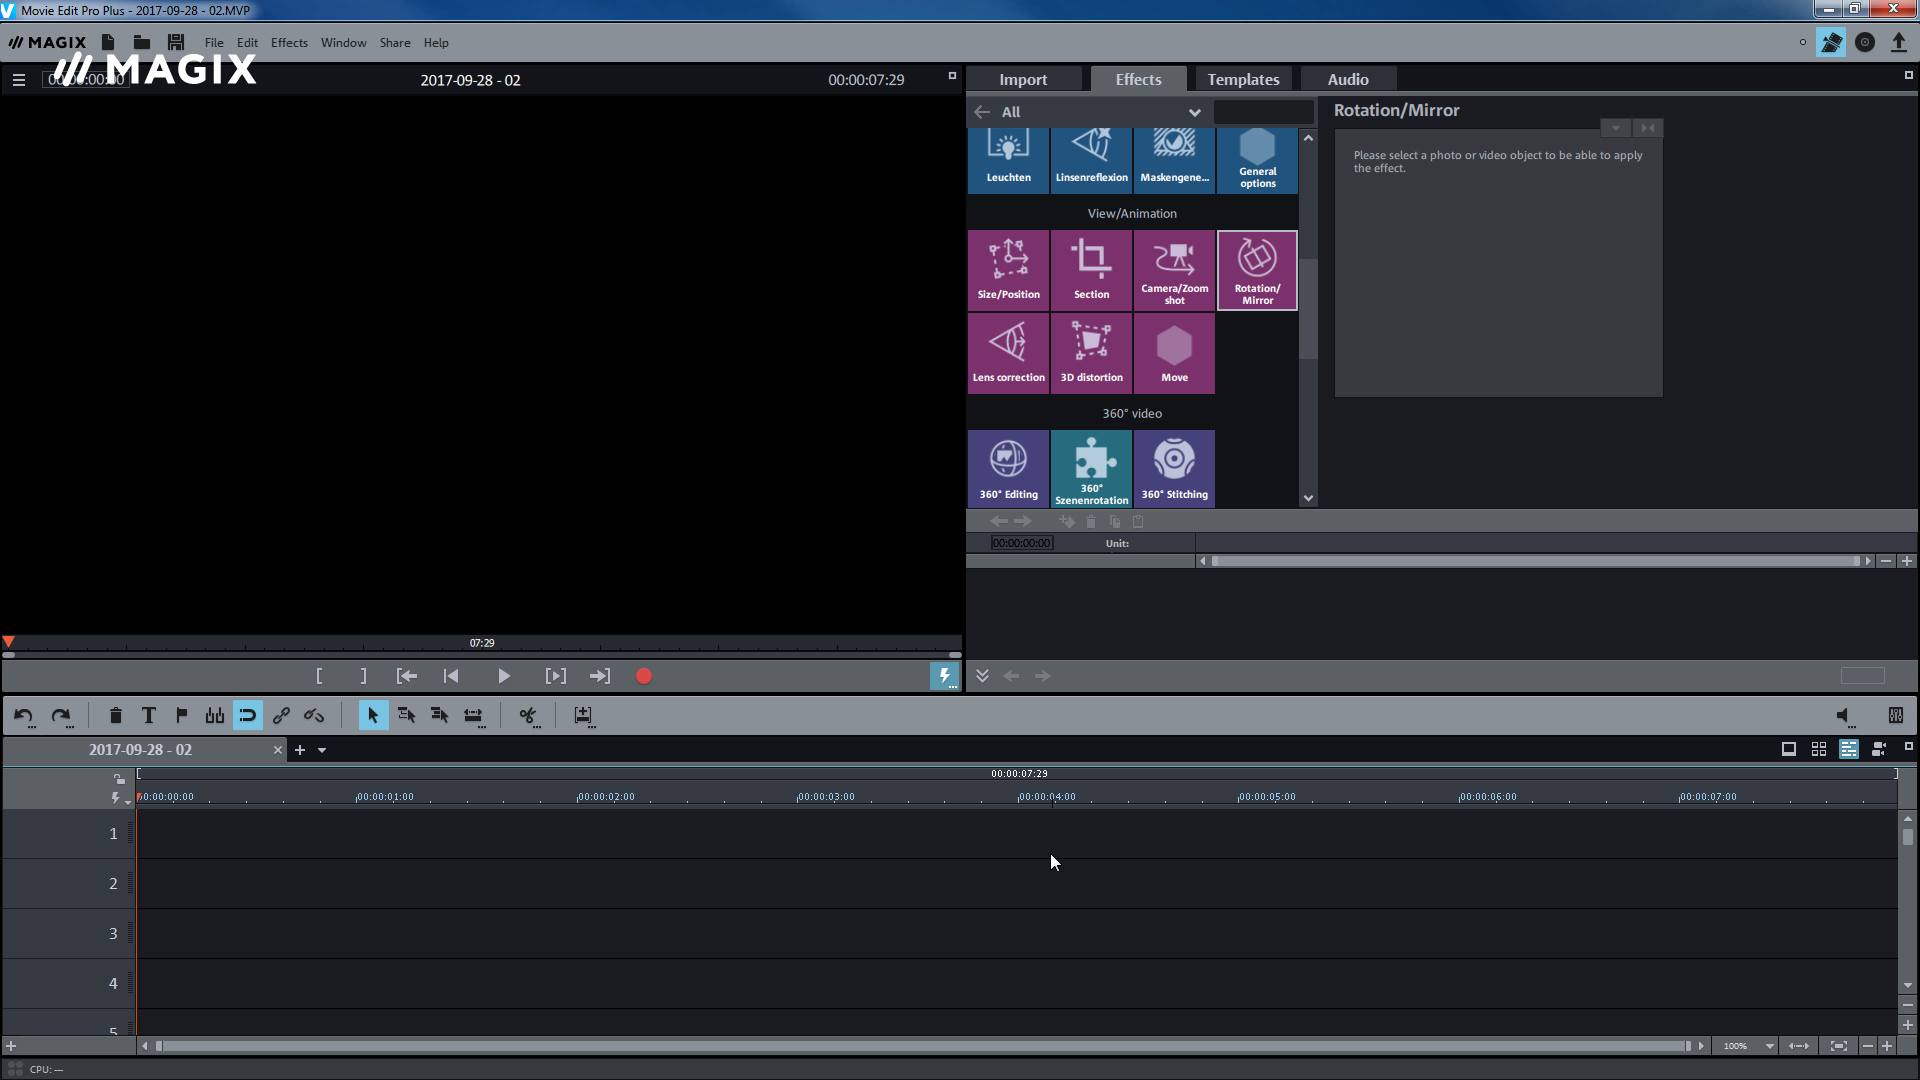Select the 3D distortion effect icon
The width and height of the screenshot is (1920, 1080).
coord(1091,349)
